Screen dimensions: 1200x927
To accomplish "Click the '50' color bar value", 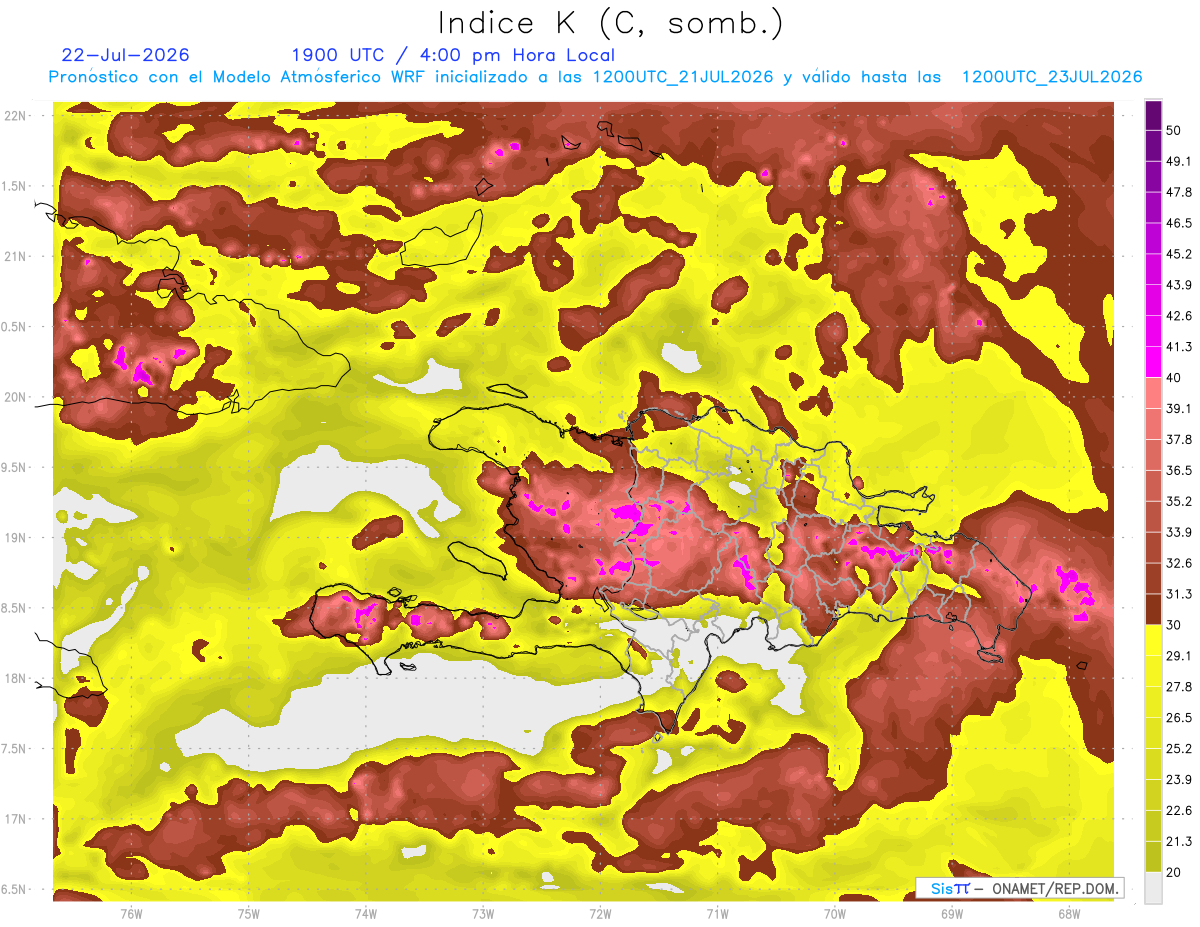I will click(x=1174, y=130).
